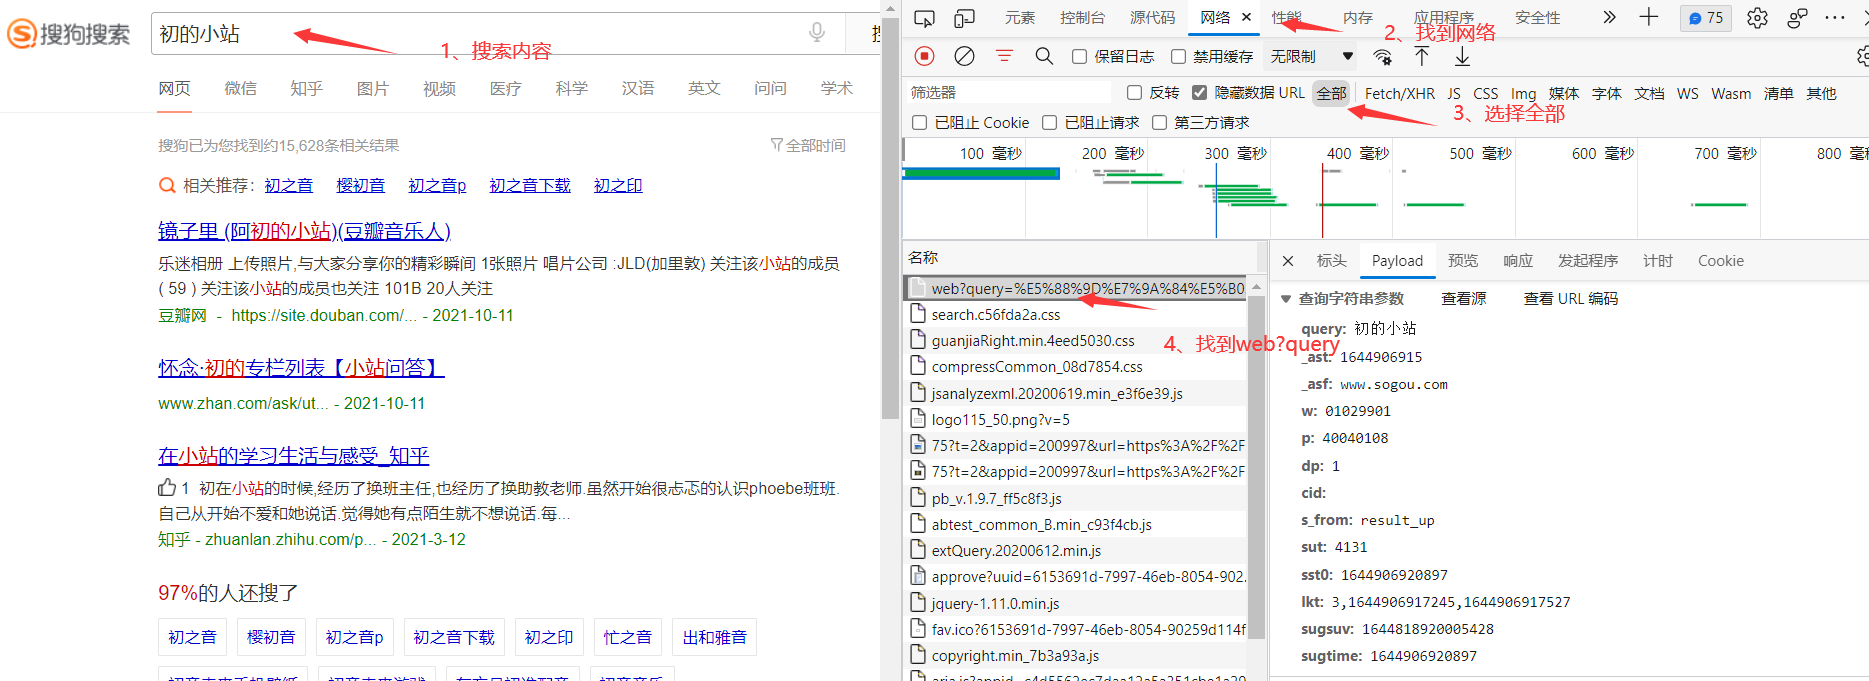
Task: Enable the 保留日志 checkbox
Action: [x=1079, y=57]
